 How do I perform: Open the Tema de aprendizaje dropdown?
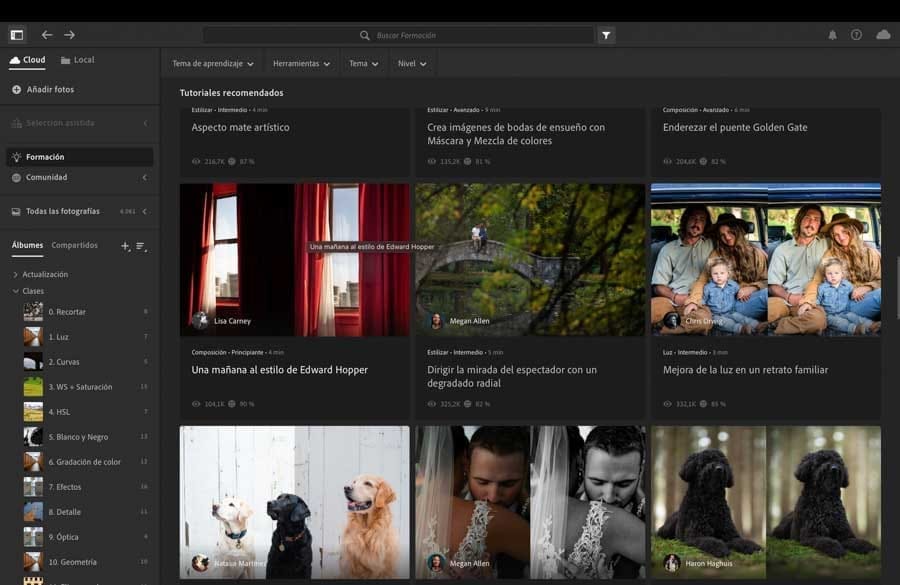tap(212, 63)
